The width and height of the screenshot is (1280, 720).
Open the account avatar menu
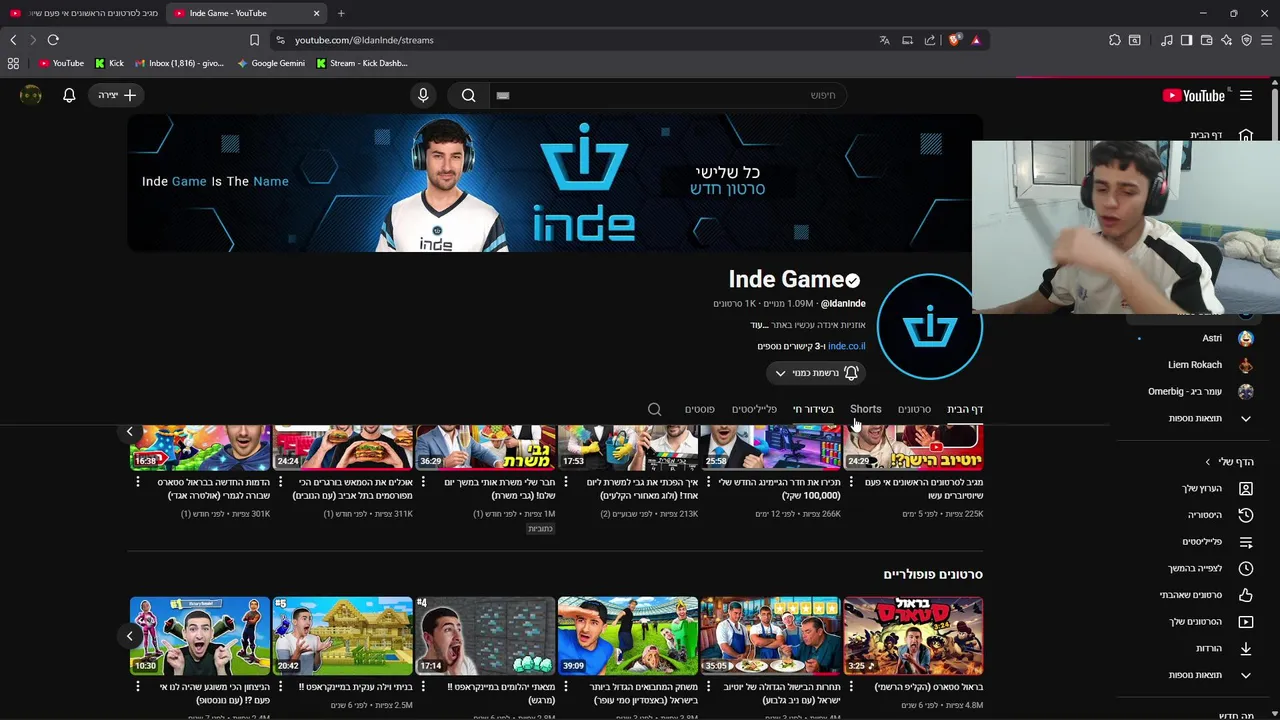(x=31, y=95)
